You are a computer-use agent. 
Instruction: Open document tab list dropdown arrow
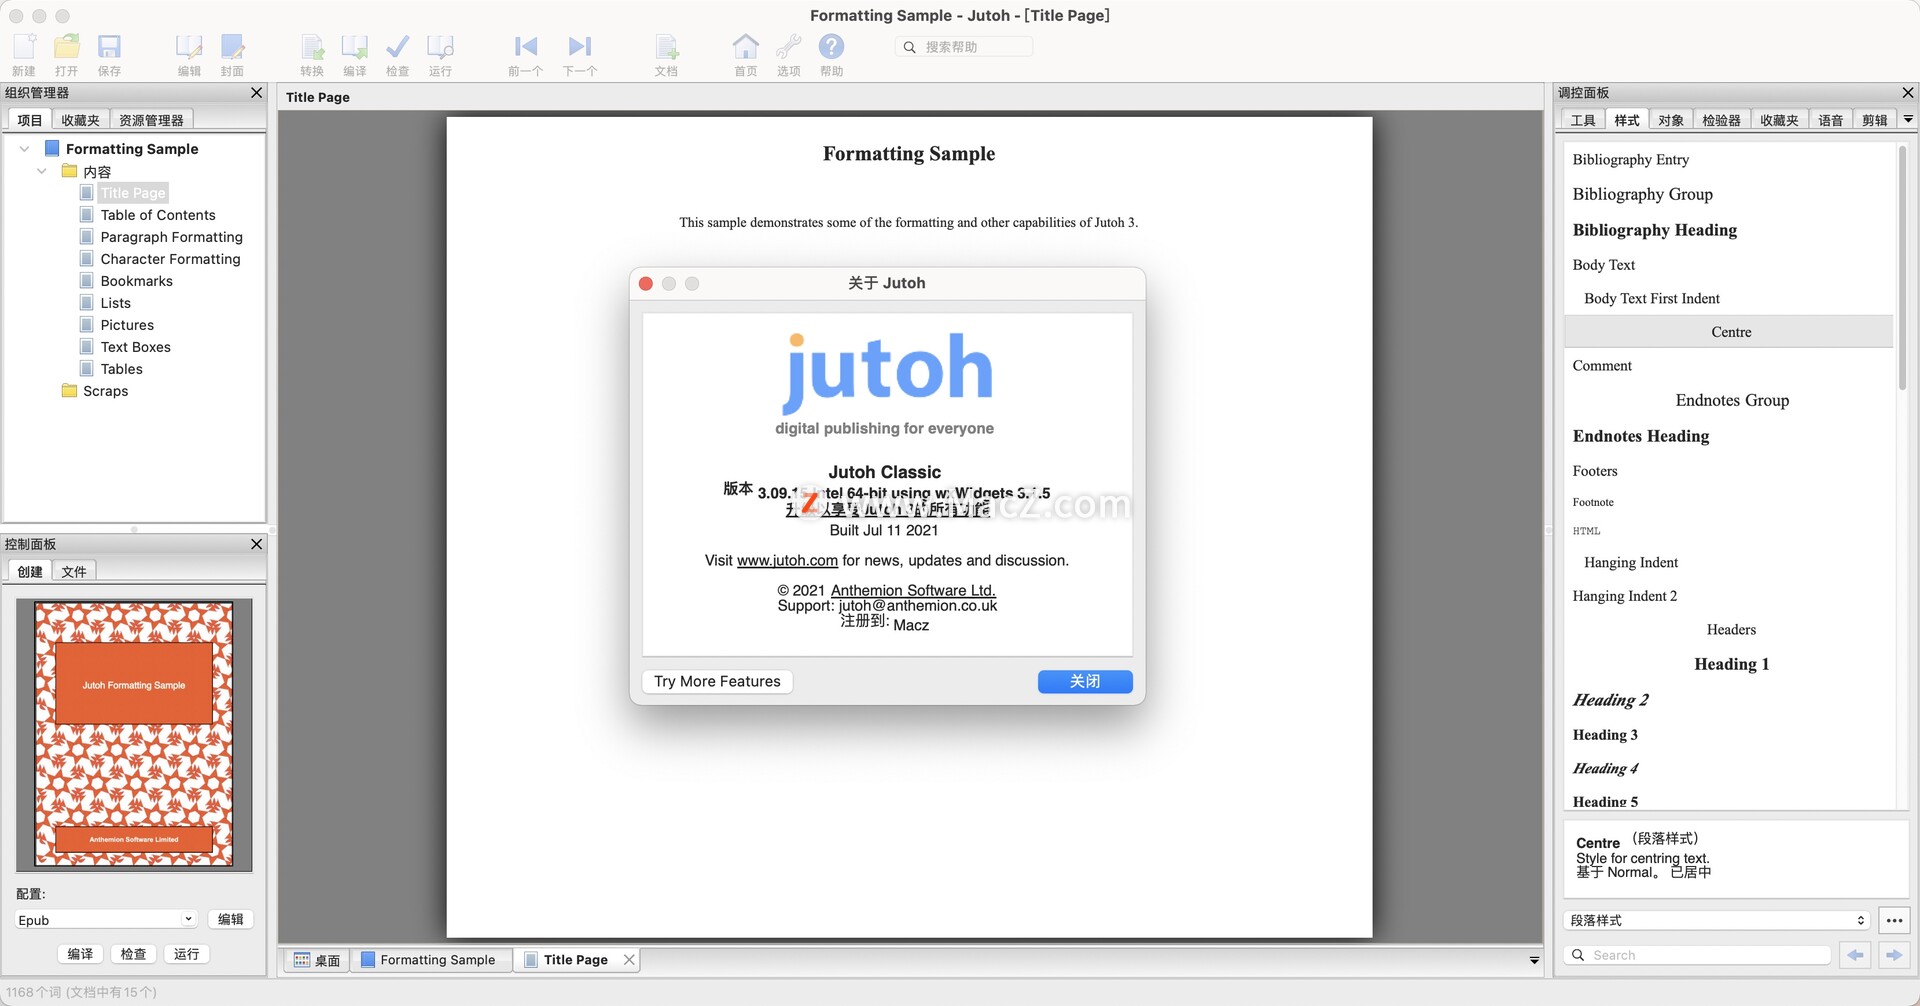(x=1534, y=960)
